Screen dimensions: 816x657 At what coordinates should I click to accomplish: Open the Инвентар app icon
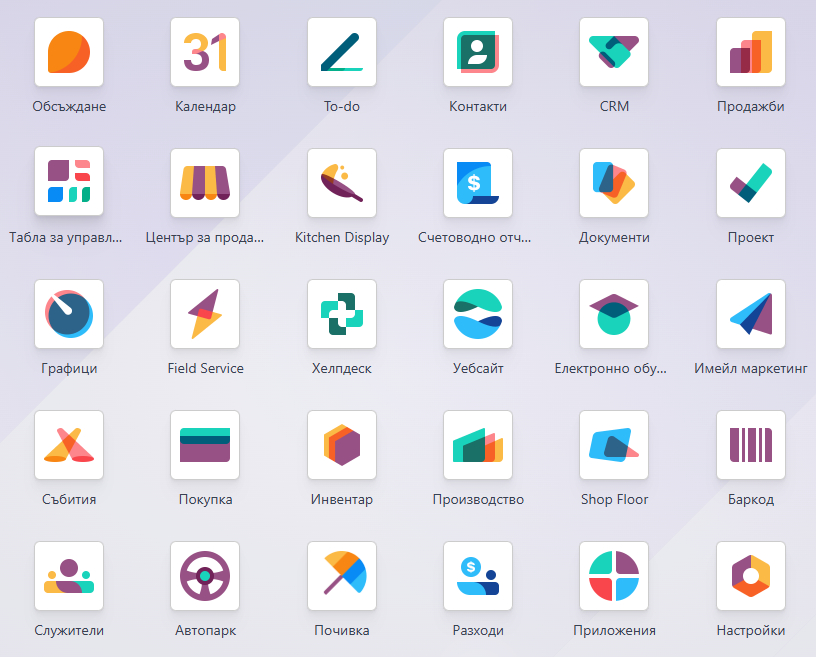tap(342, 445)
